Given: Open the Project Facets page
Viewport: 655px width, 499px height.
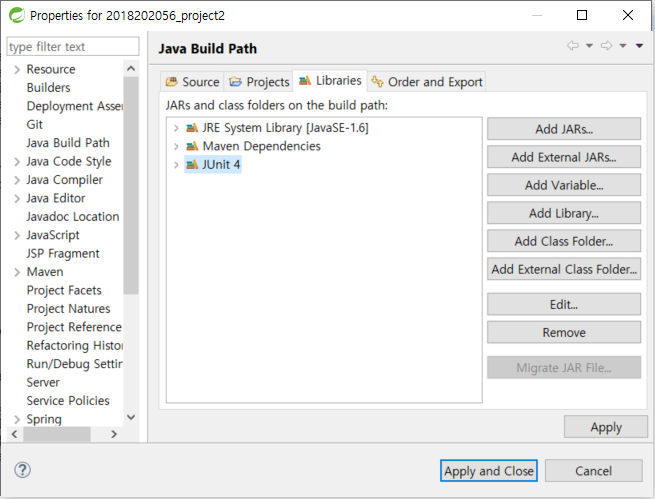Looking at the screenshot, I should click(64, 290).
